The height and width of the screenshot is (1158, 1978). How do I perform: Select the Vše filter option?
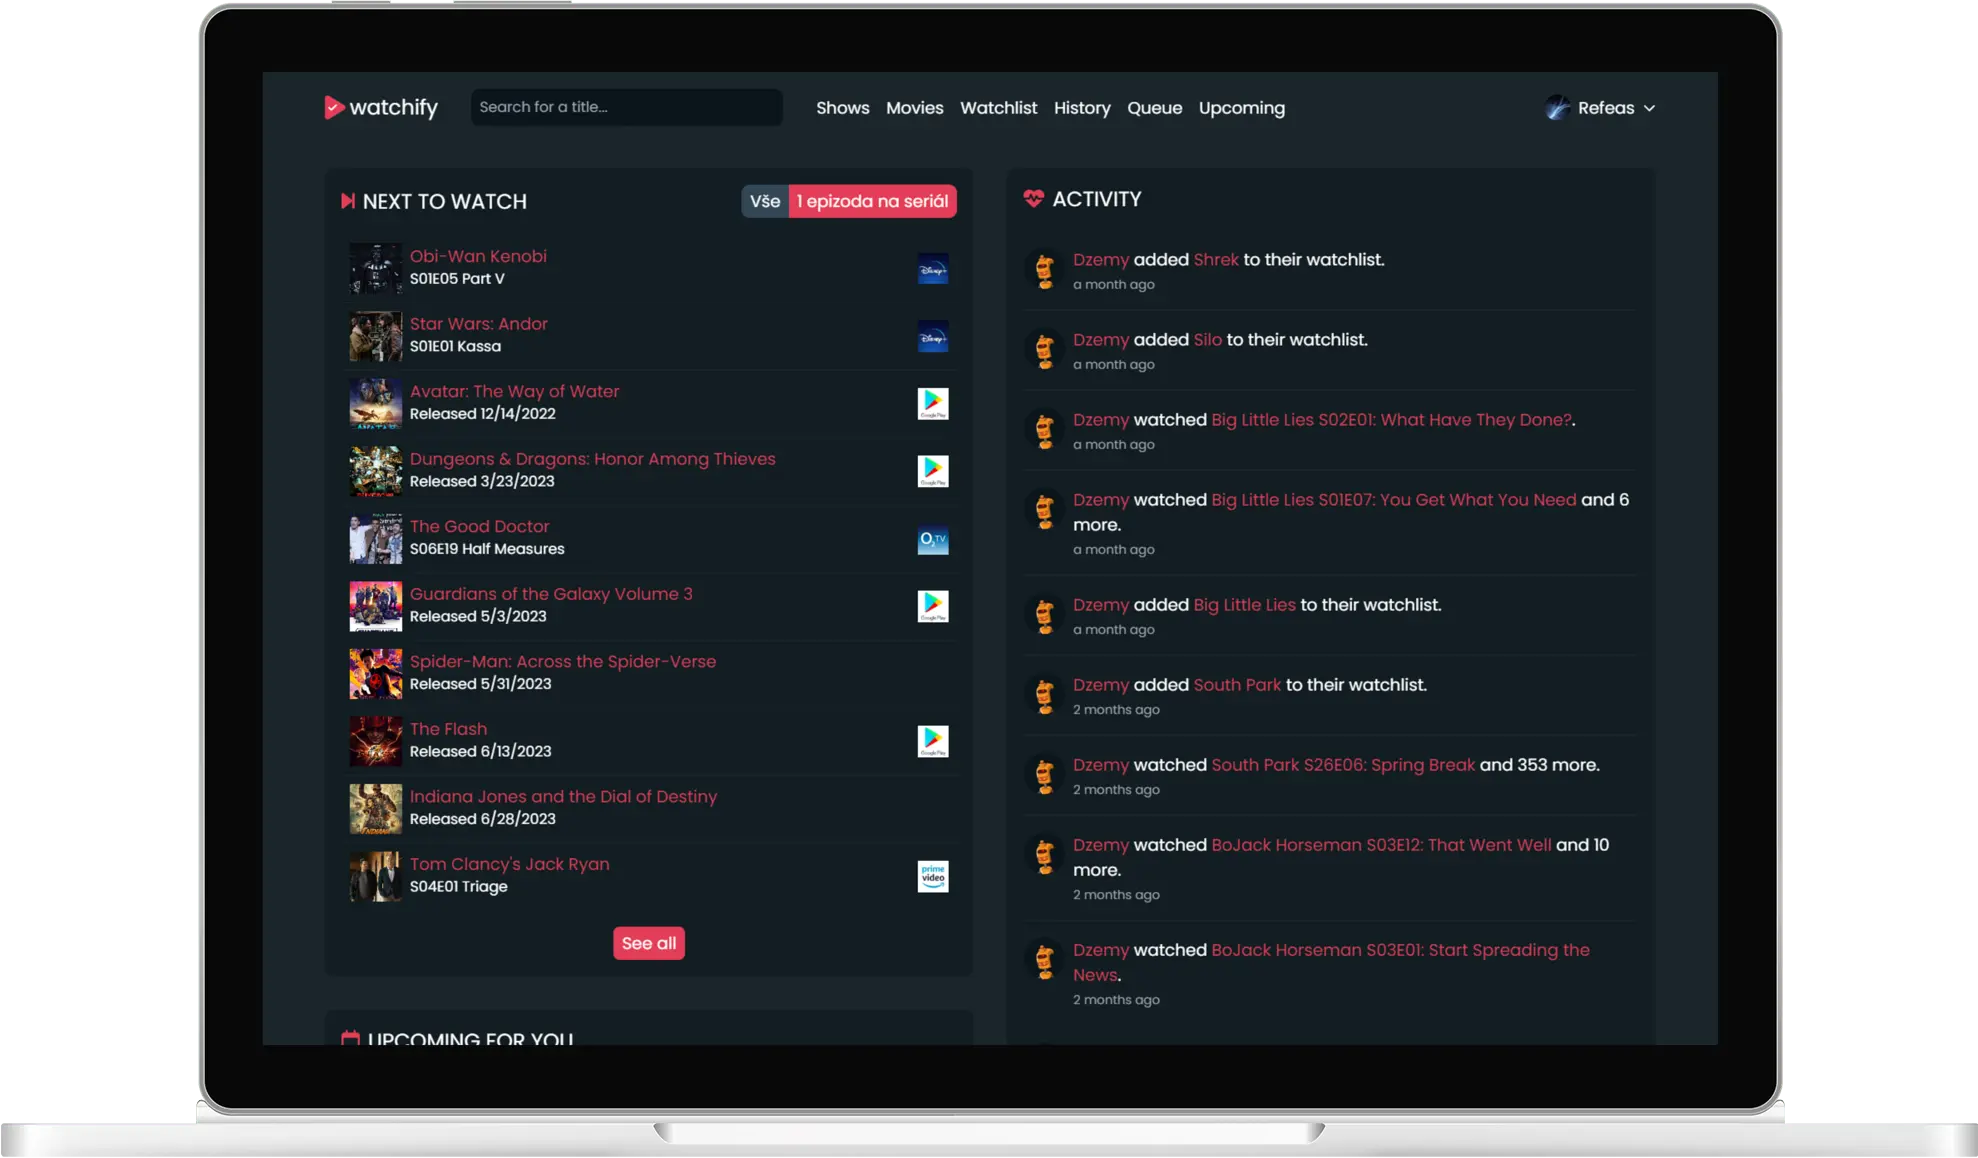coord(764,201)
